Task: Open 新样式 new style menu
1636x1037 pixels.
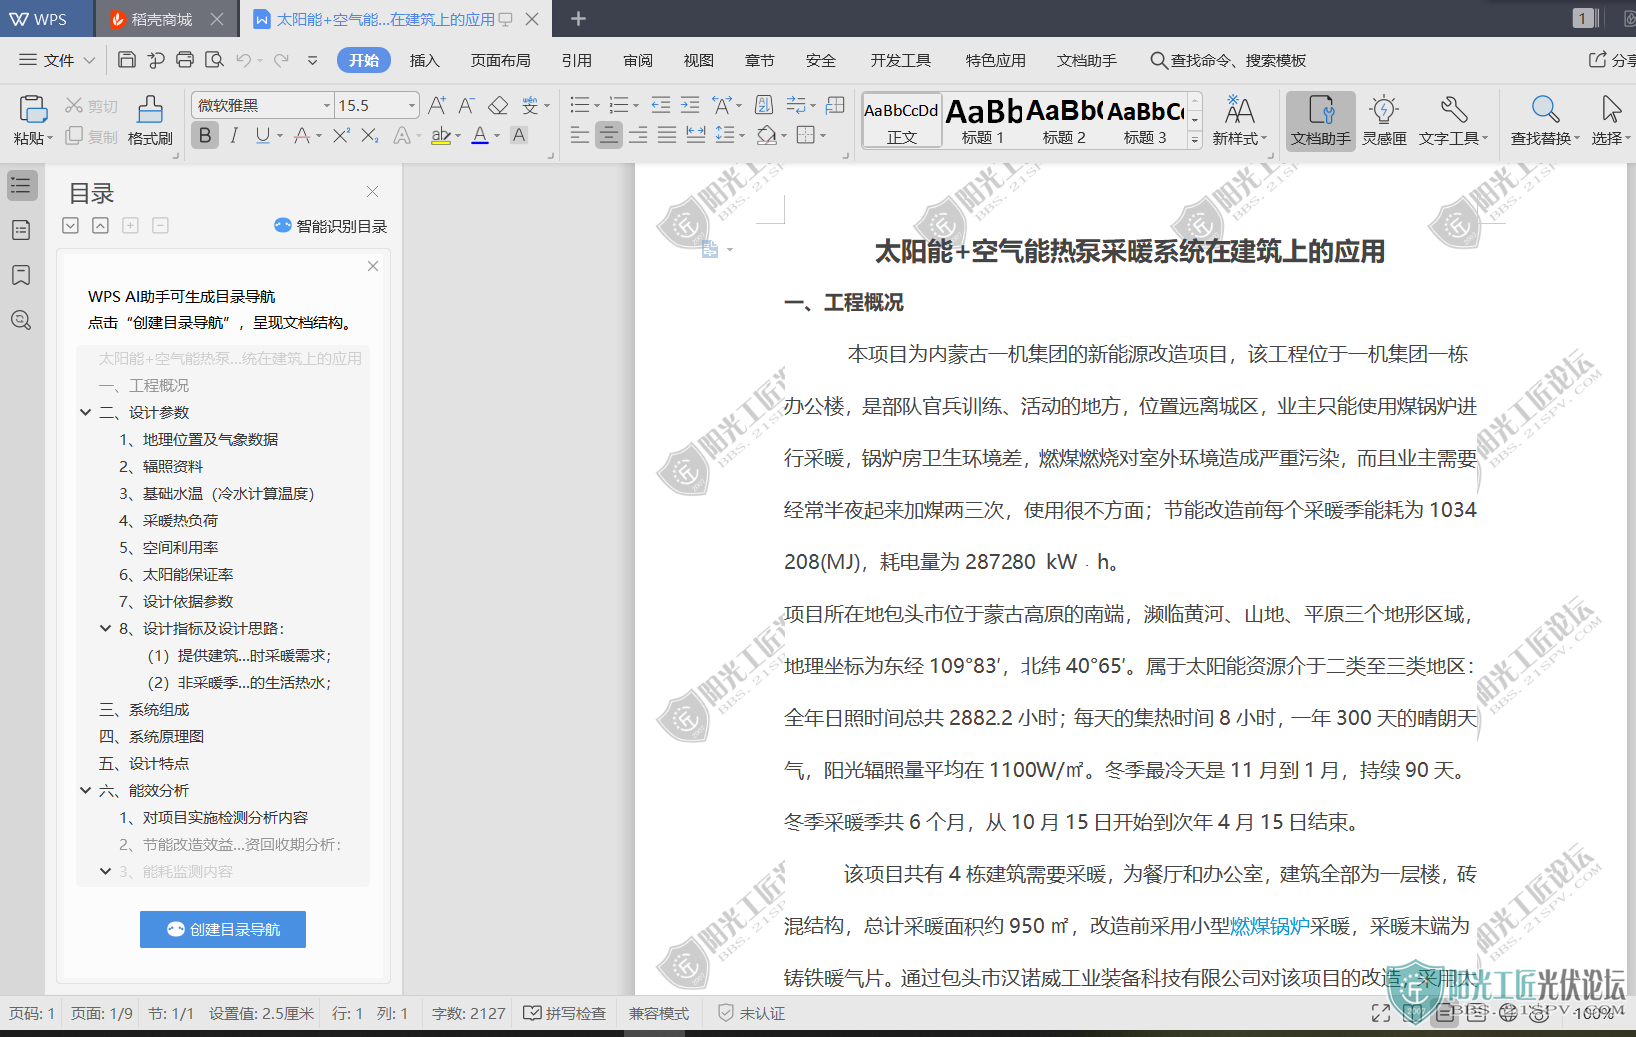Action: pyautogui.click(x=1239, y=120)
